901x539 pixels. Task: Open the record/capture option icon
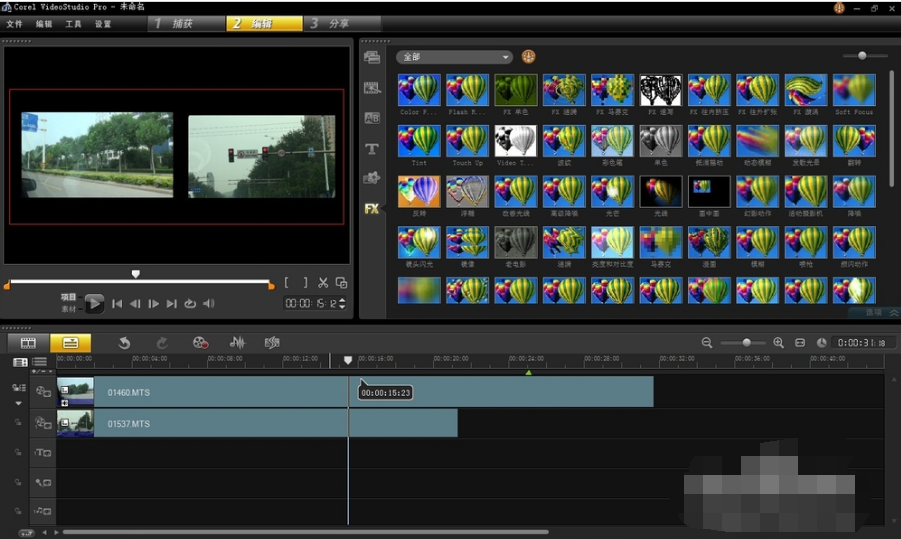[200, 343]
